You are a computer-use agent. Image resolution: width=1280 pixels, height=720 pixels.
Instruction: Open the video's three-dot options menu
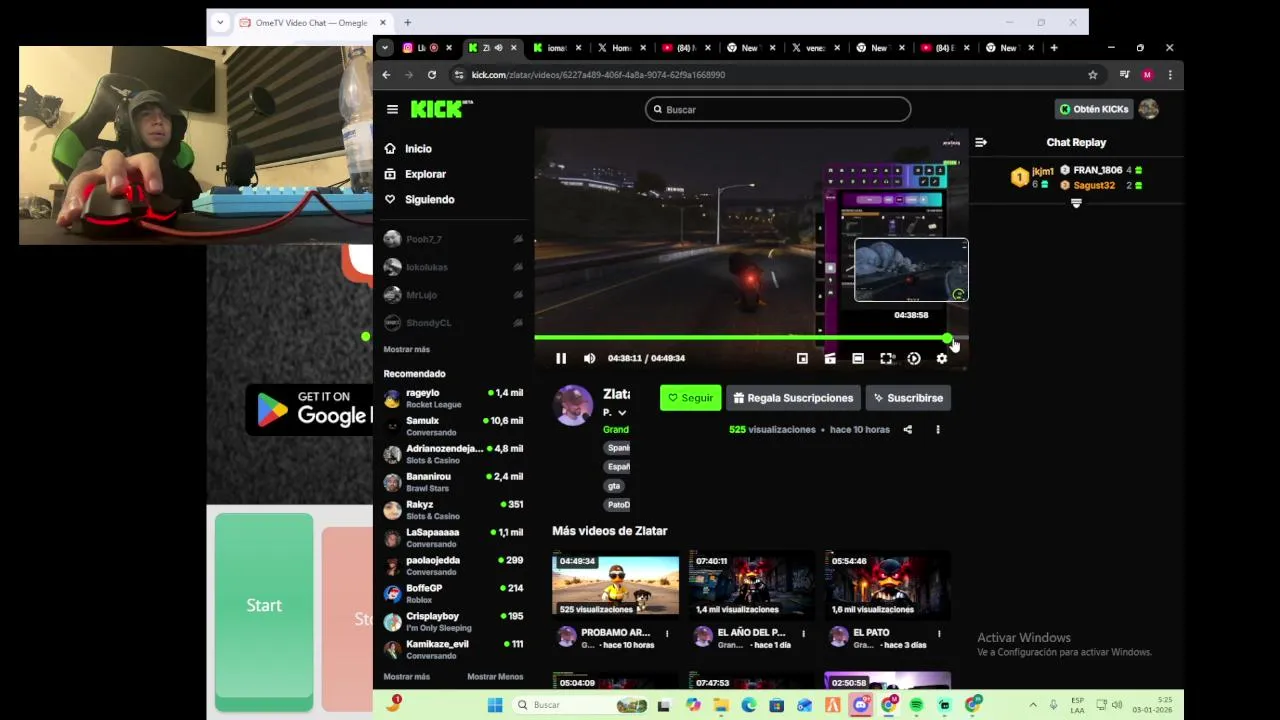[937, 429]
